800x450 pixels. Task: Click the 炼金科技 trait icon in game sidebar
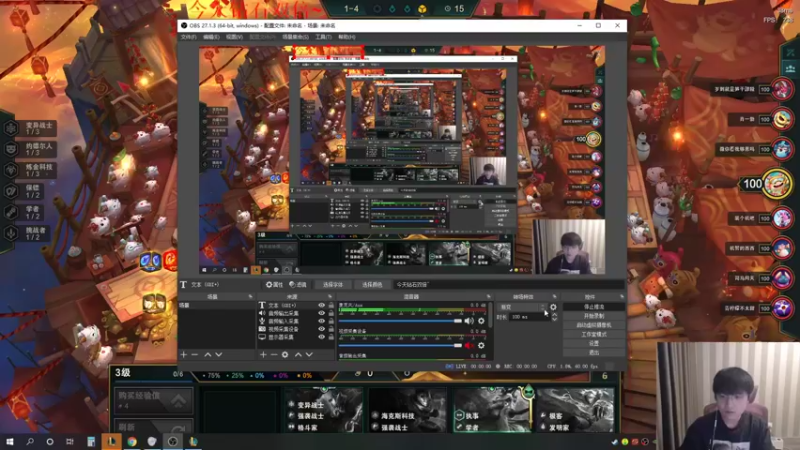(x=11, y=170)
